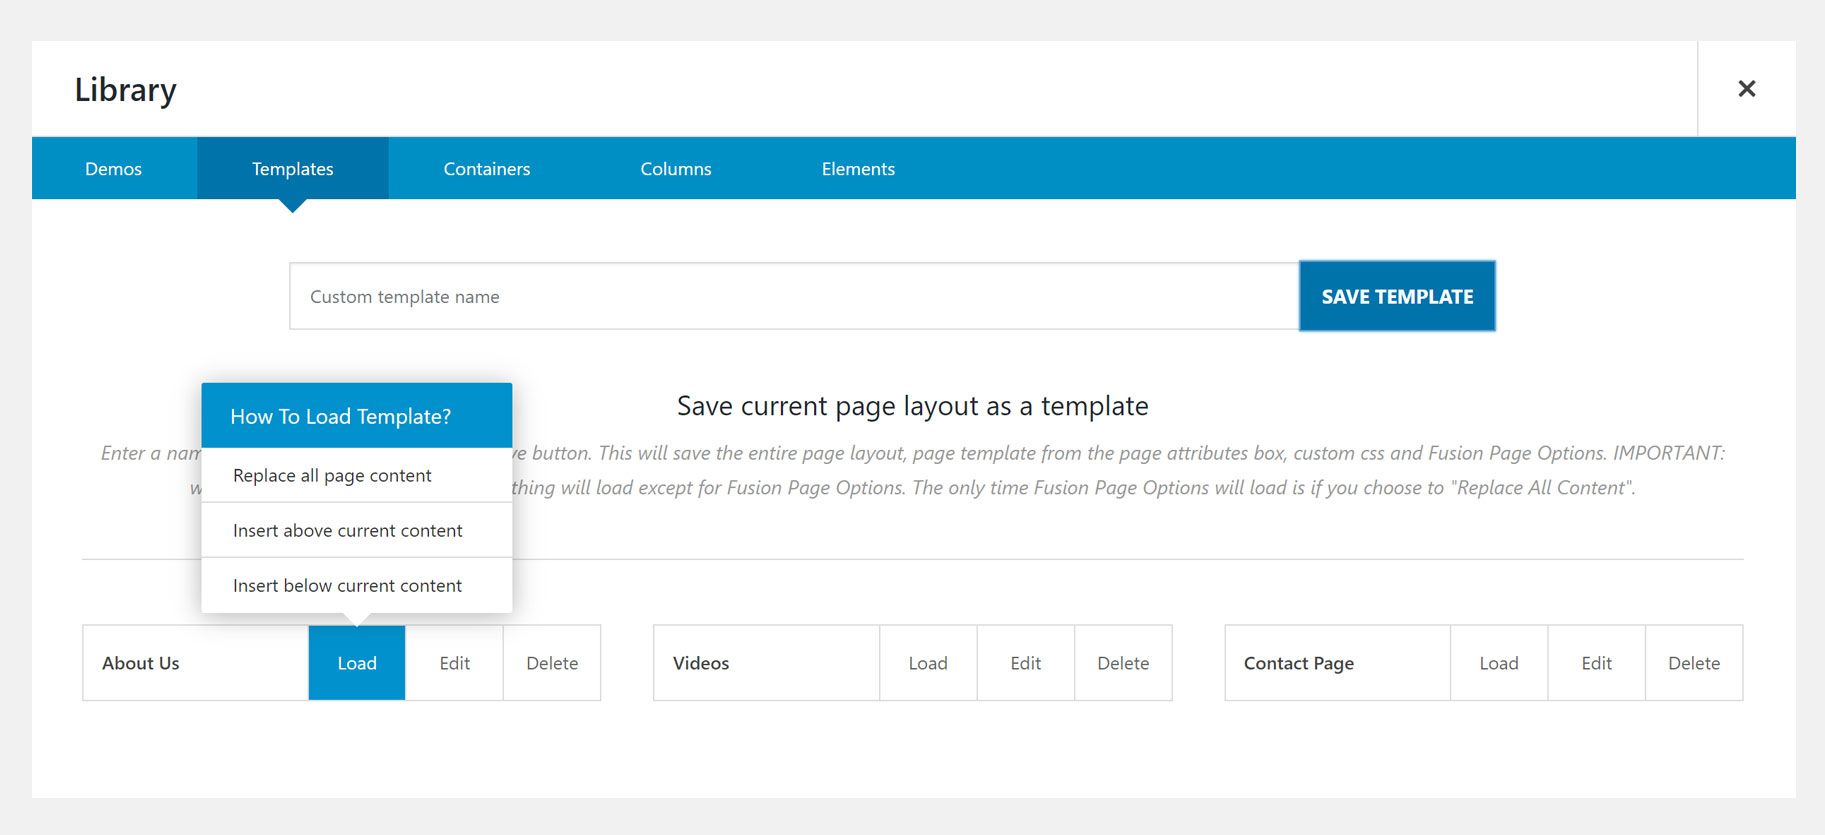Select Insert above current content
Screen dimensions: 1825x835
[x=357, y=530]
